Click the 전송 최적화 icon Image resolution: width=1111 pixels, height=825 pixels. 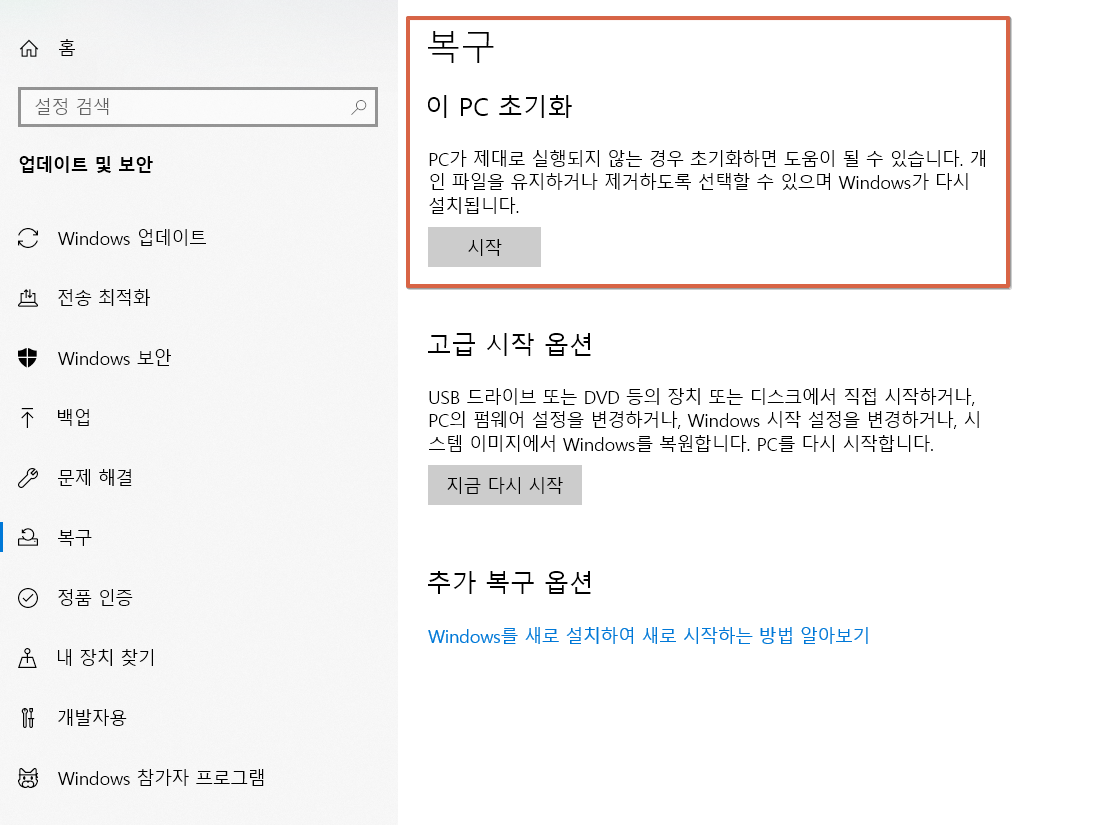click(x=28, y=298)
